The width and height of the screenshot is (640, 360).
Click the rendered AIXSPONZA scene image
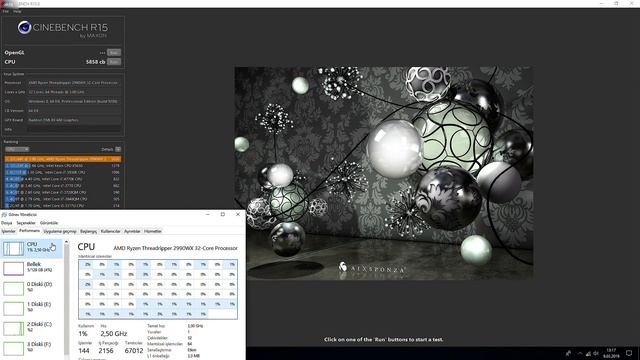coord(384,173)
